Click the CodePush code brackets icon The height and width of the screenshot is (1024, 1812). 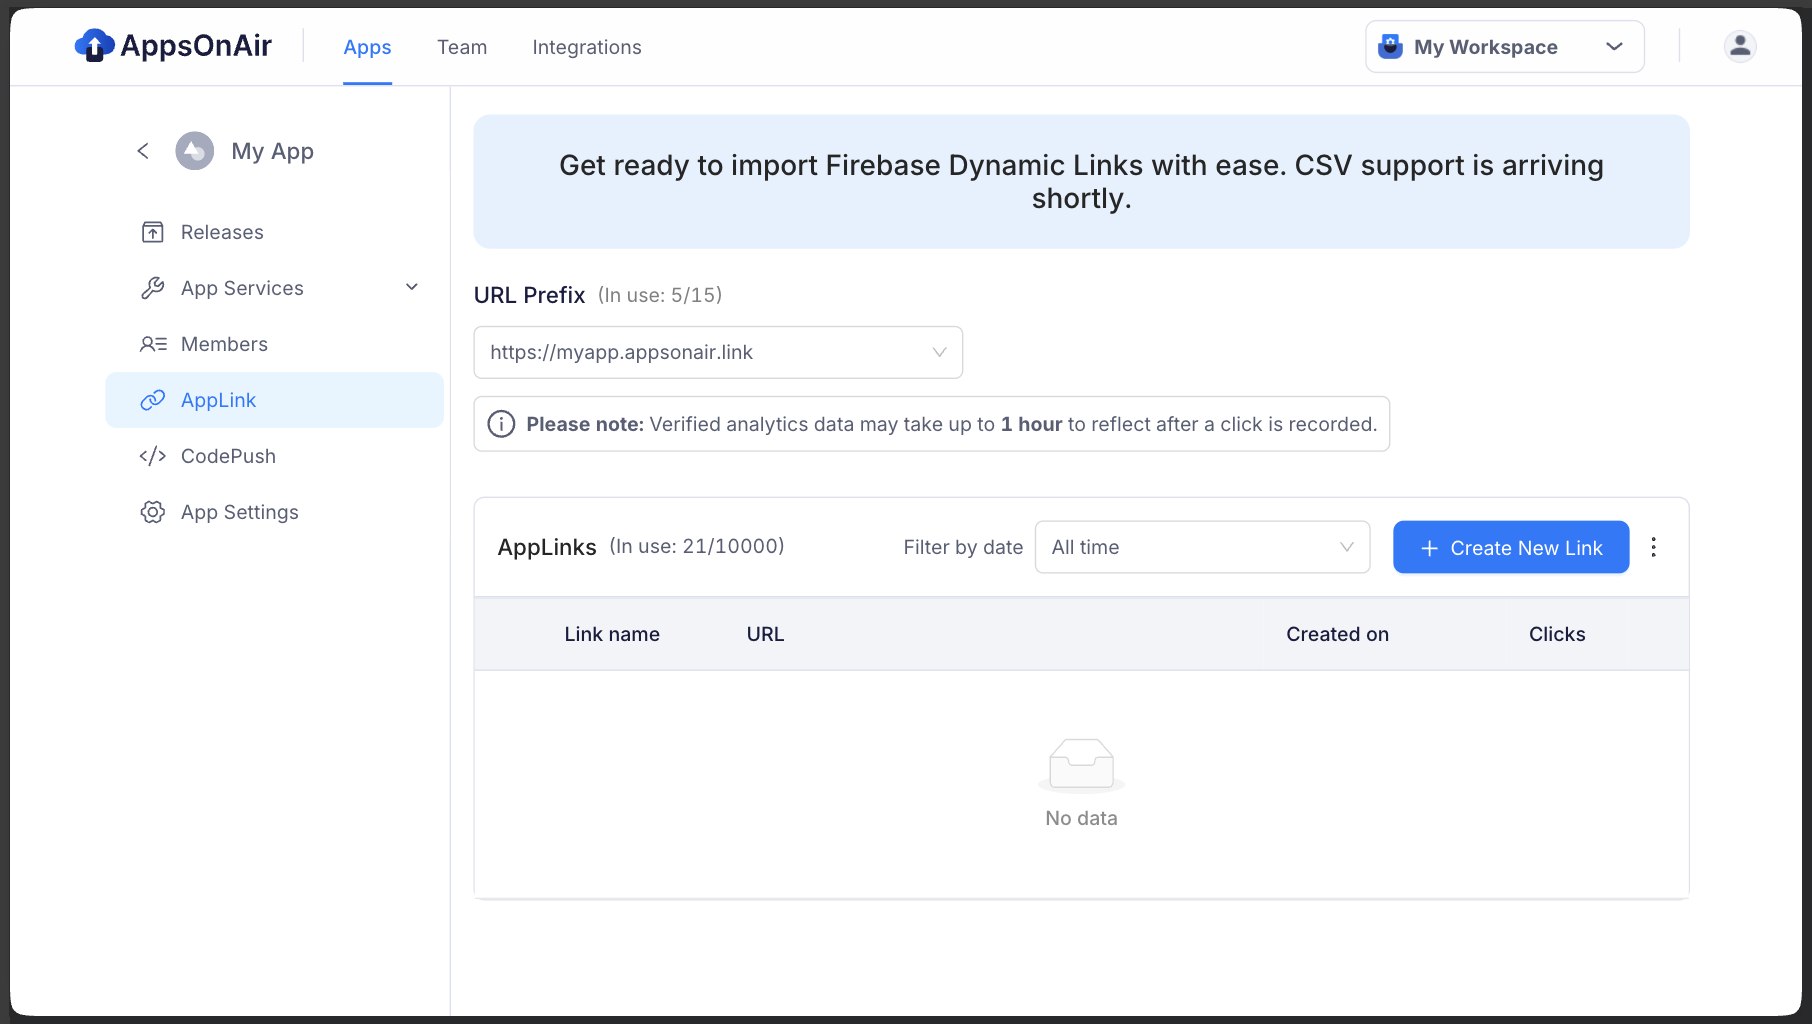click(153, 456)
